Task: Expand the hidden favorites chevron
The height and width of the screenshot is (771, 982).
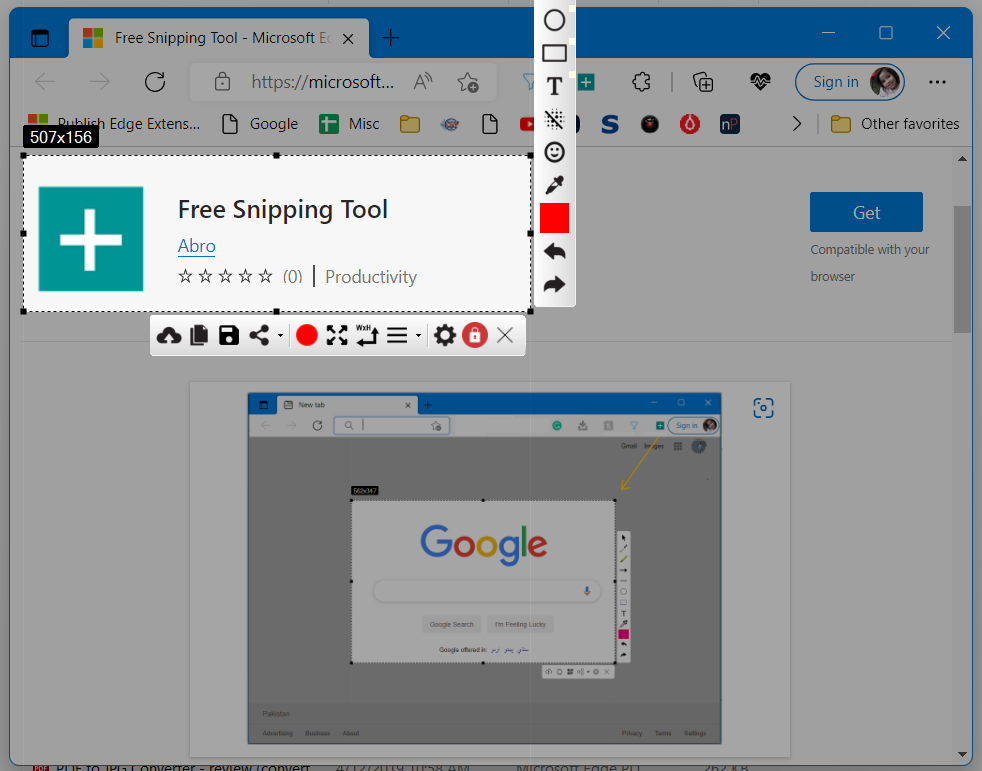Action: point(797,123)
